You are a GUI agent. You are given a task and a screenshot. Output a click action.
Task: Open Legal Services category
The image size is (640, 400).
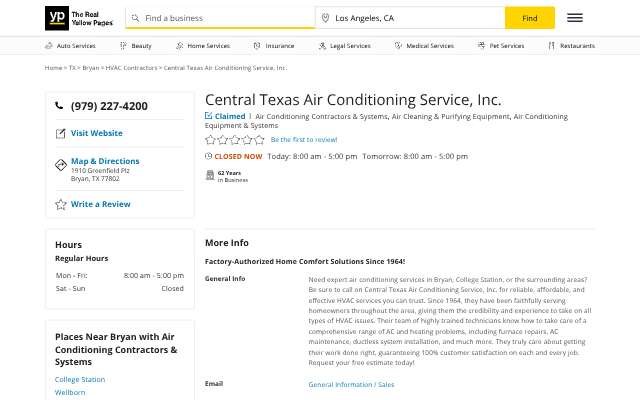click(x=344, y=46)
